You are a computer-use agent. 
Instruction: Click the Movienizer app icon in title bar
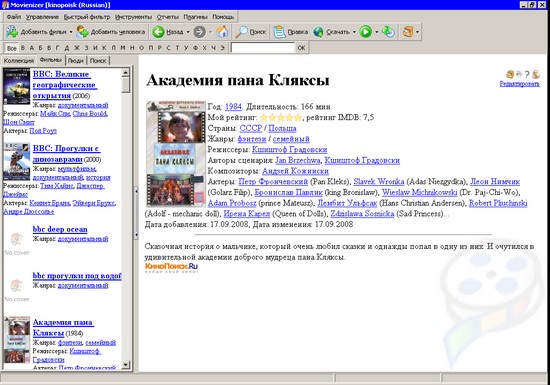pos(5,5)
